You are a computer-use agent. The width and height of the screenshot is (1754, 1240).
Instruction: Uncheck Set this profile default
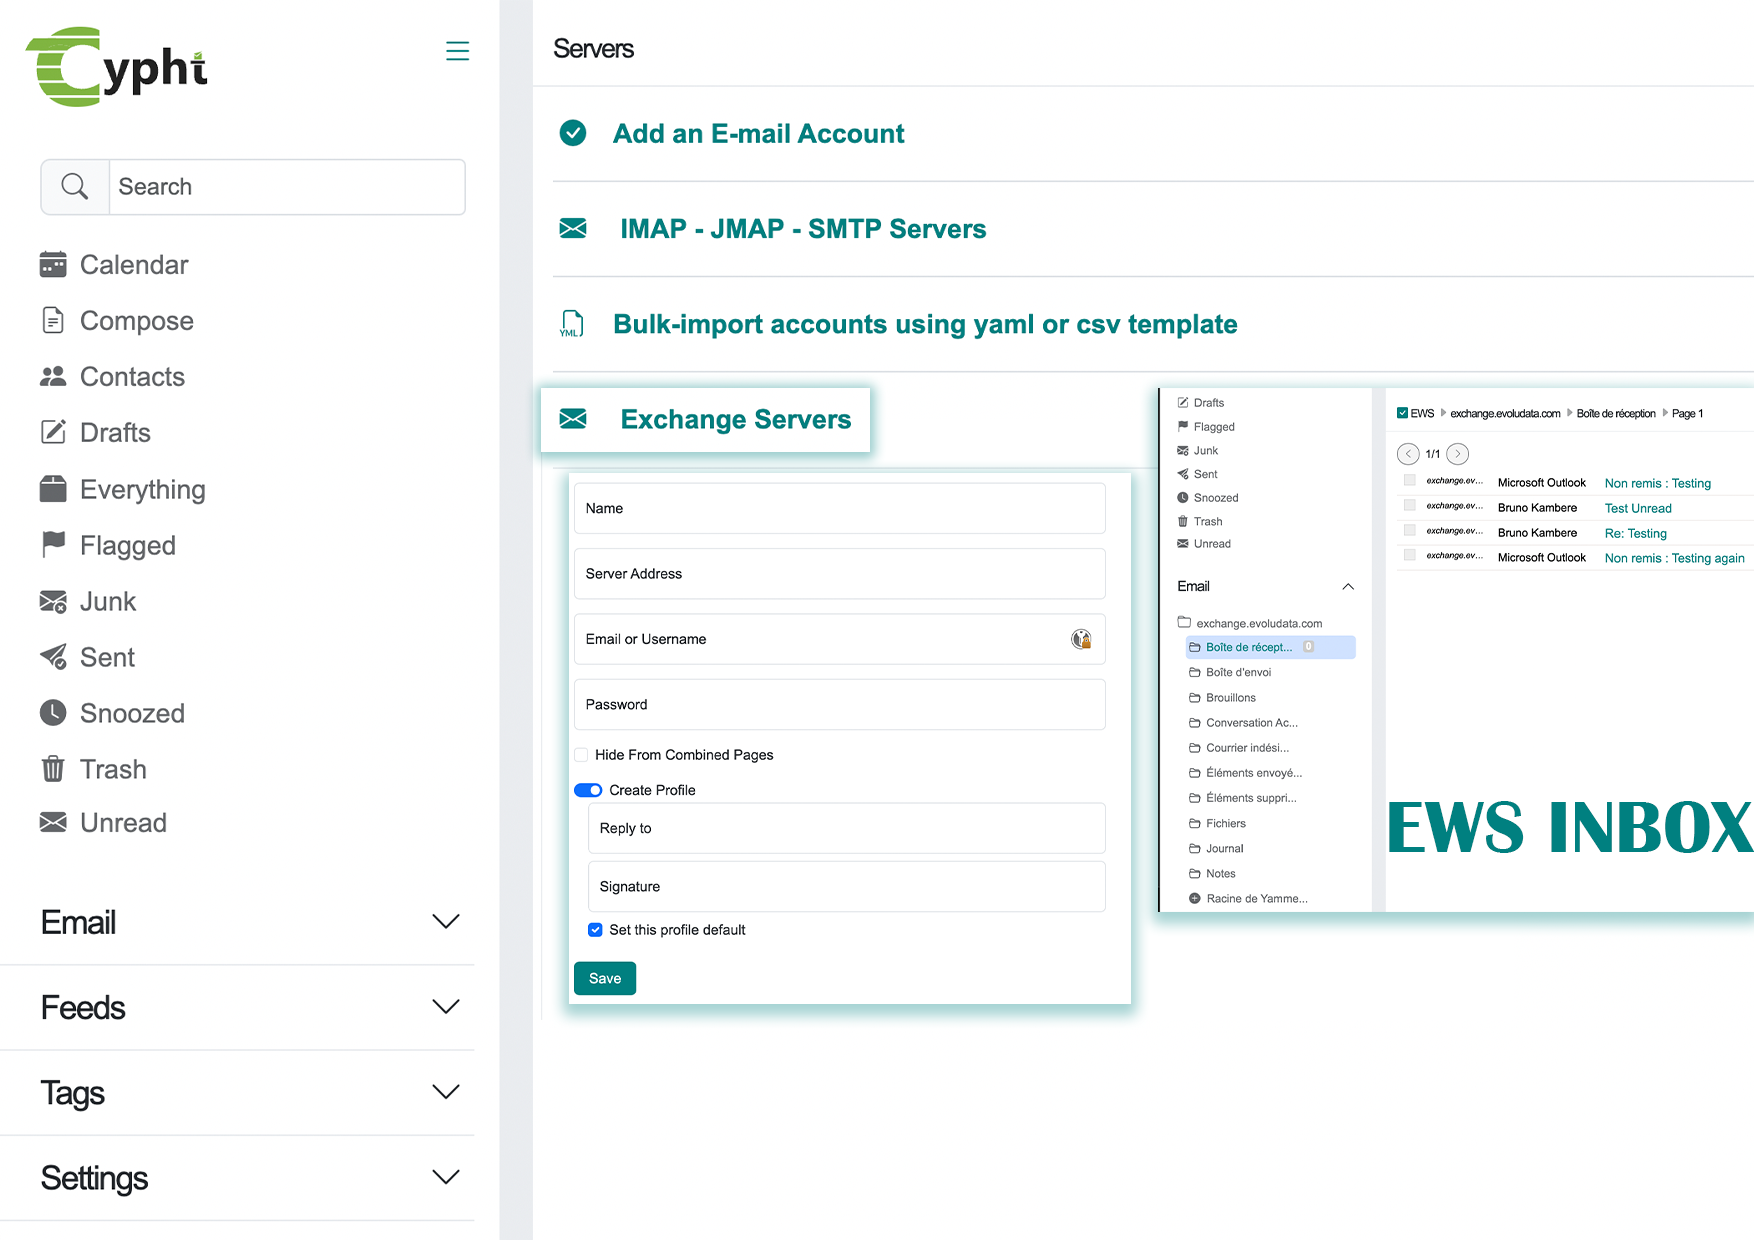click(x=595, y=930)
